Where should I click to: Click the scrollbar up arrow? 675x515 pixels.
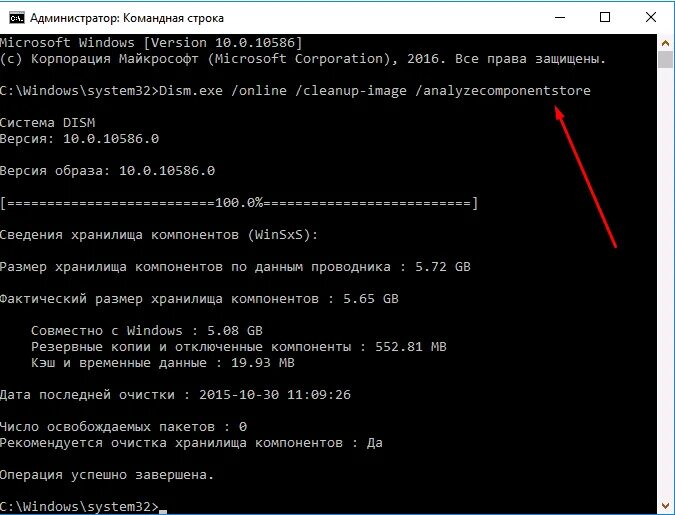pos(666,43)
